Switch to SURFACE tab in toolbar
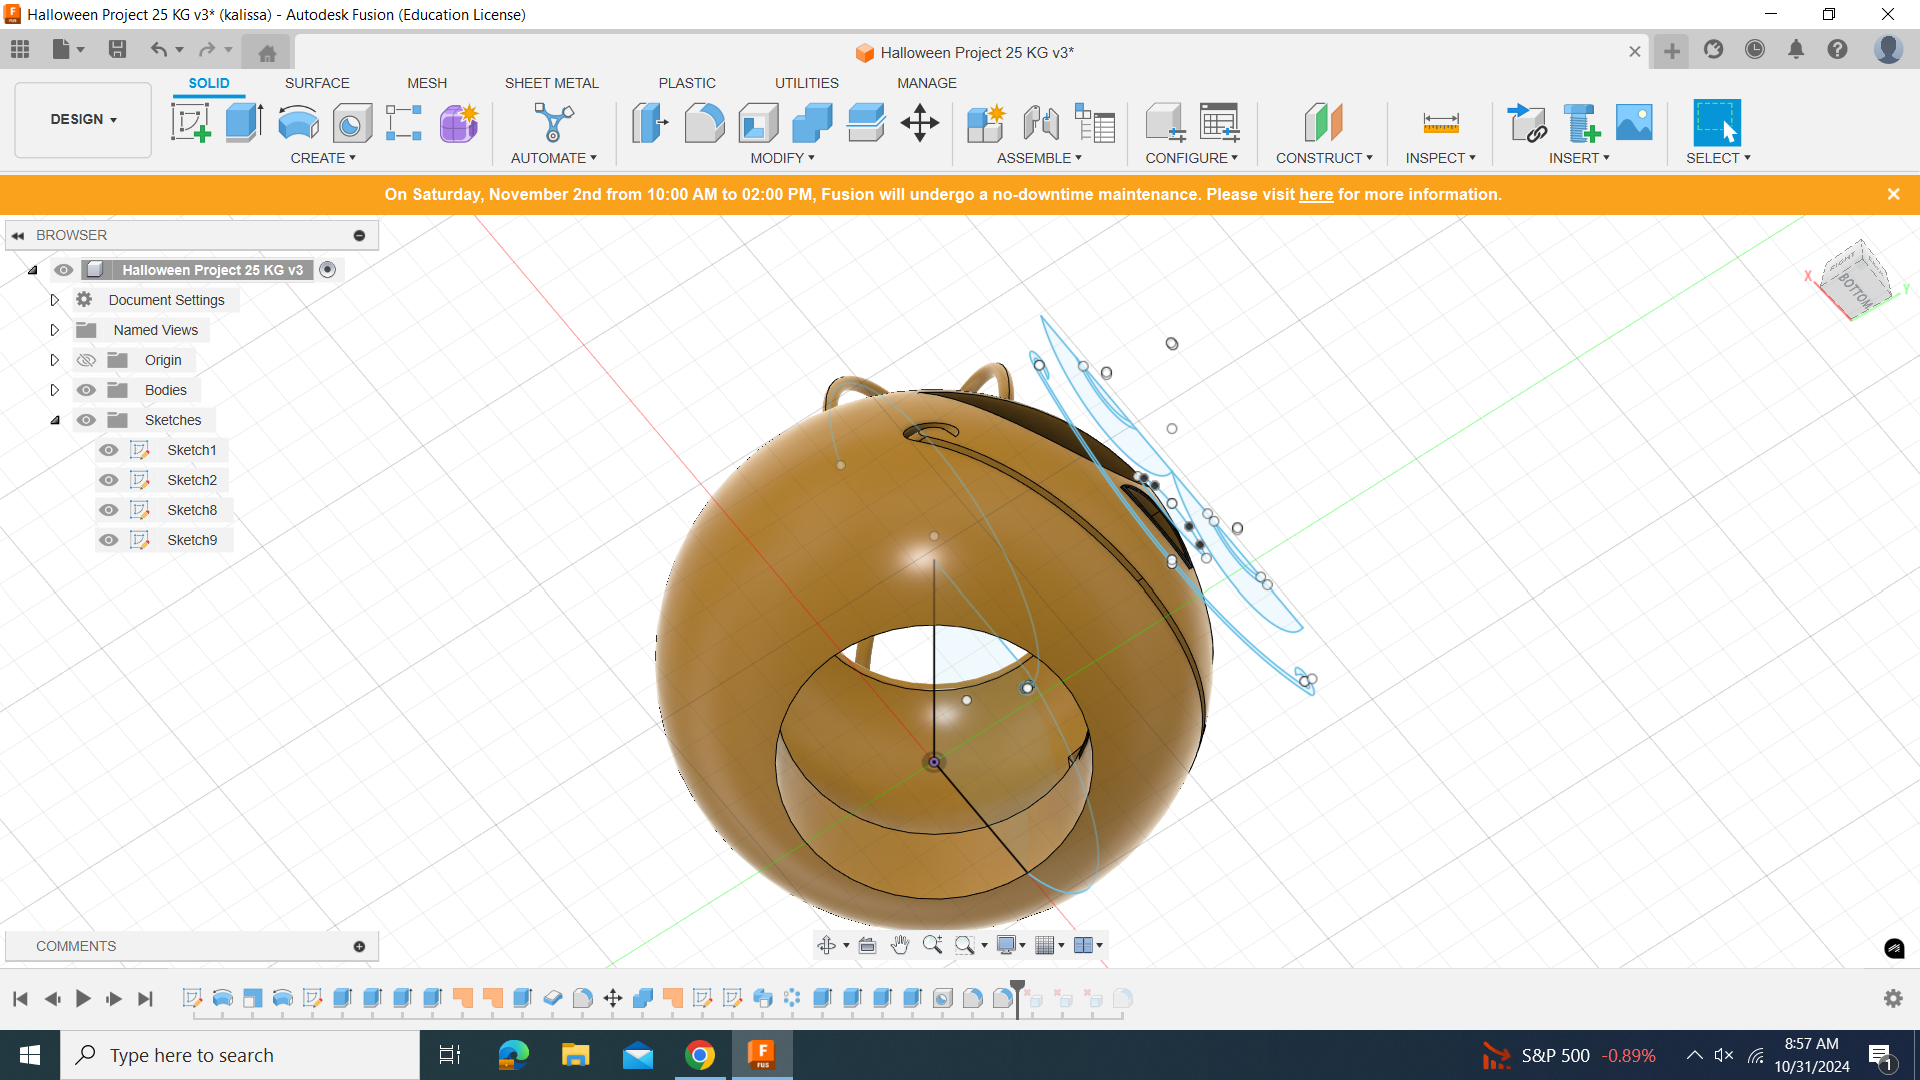 point(316,83)
